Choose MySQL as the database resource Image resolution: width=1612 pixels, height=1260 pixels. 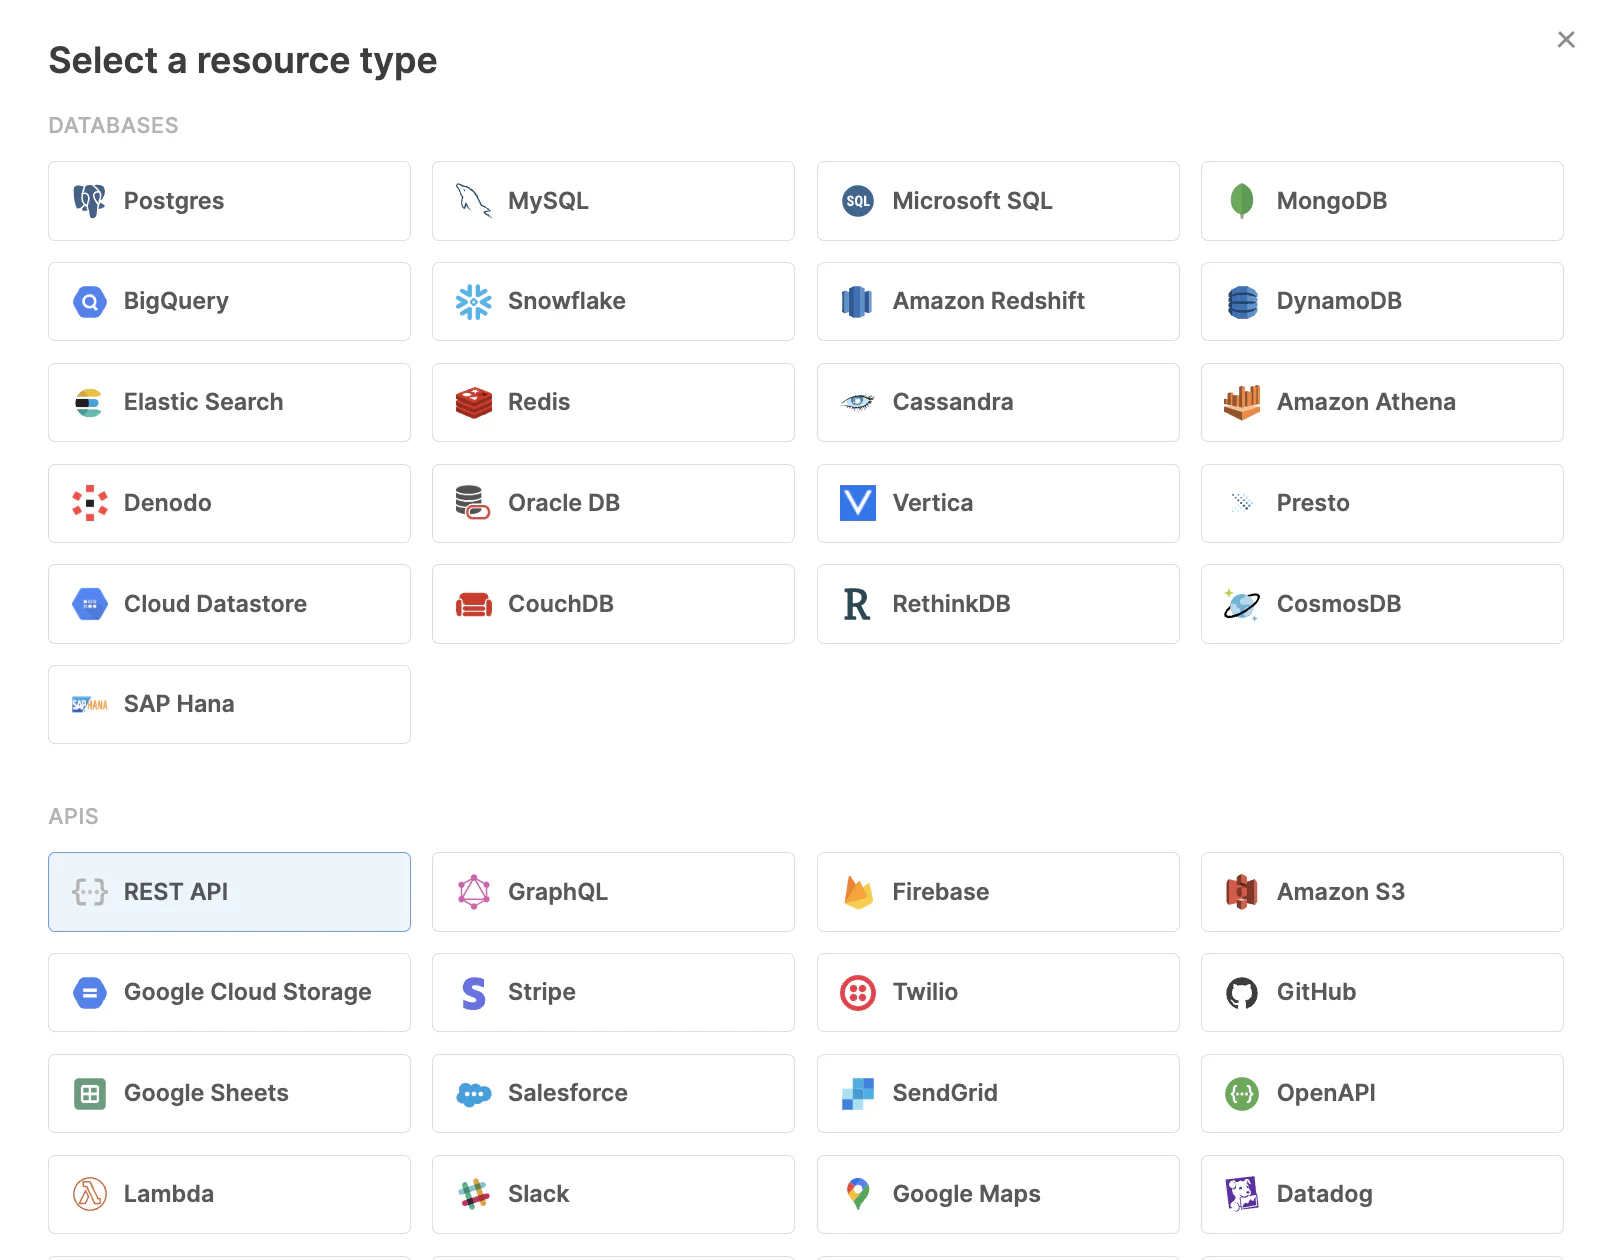pos(613,201)
